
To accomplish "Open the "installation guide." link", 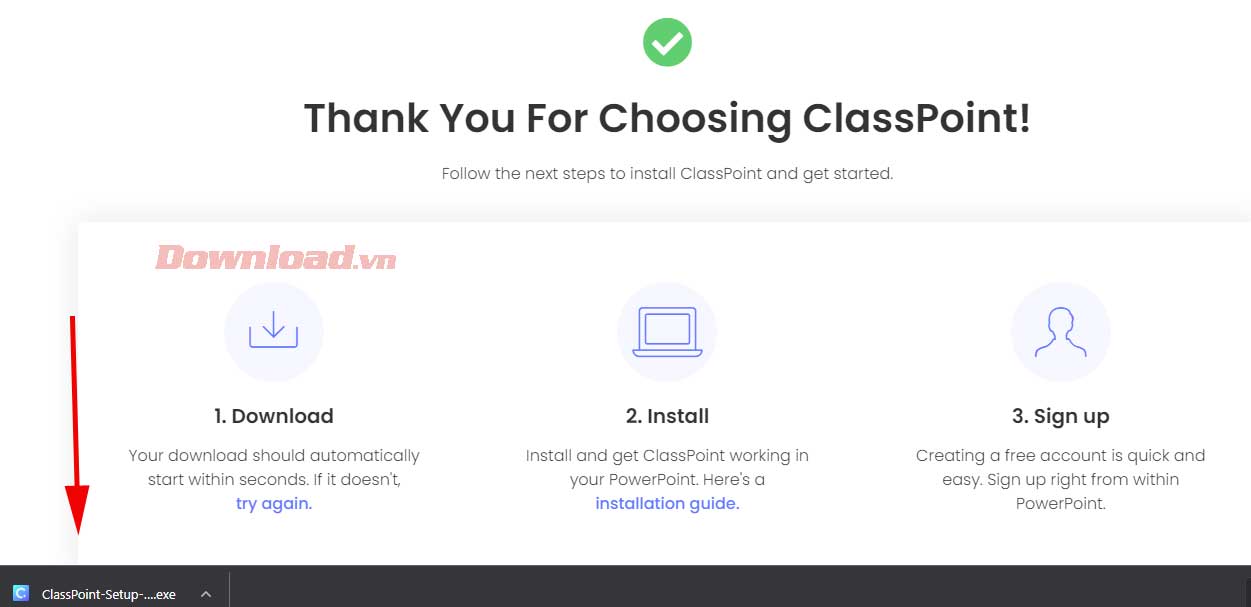I will (x=667, y=503).
